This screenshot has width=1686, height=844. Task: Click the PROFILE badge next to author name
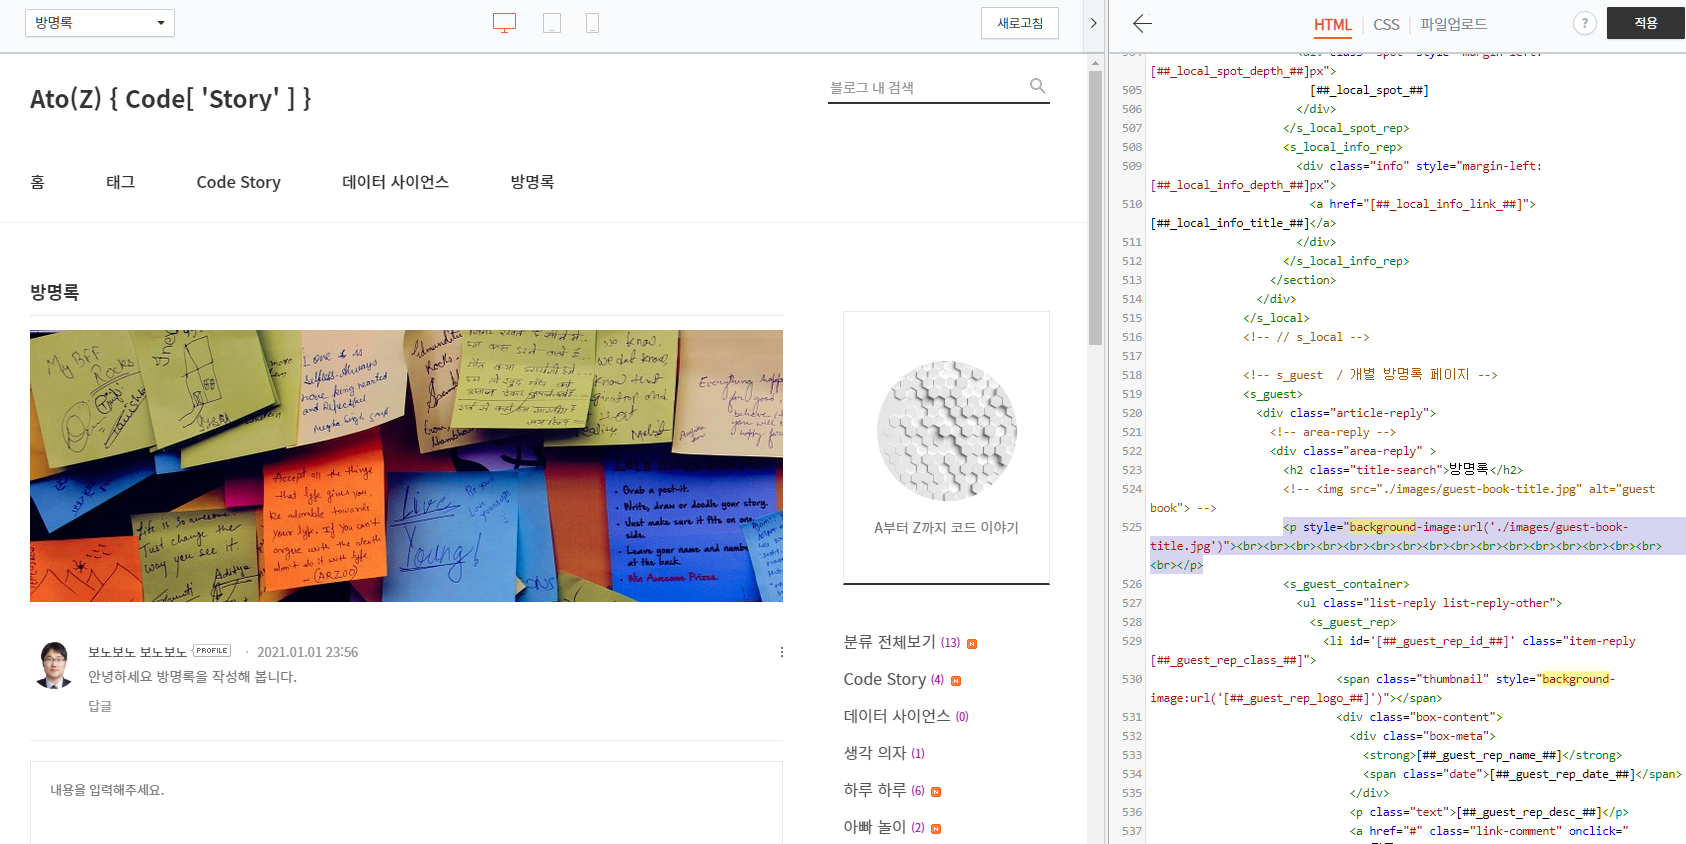point(212,651)
